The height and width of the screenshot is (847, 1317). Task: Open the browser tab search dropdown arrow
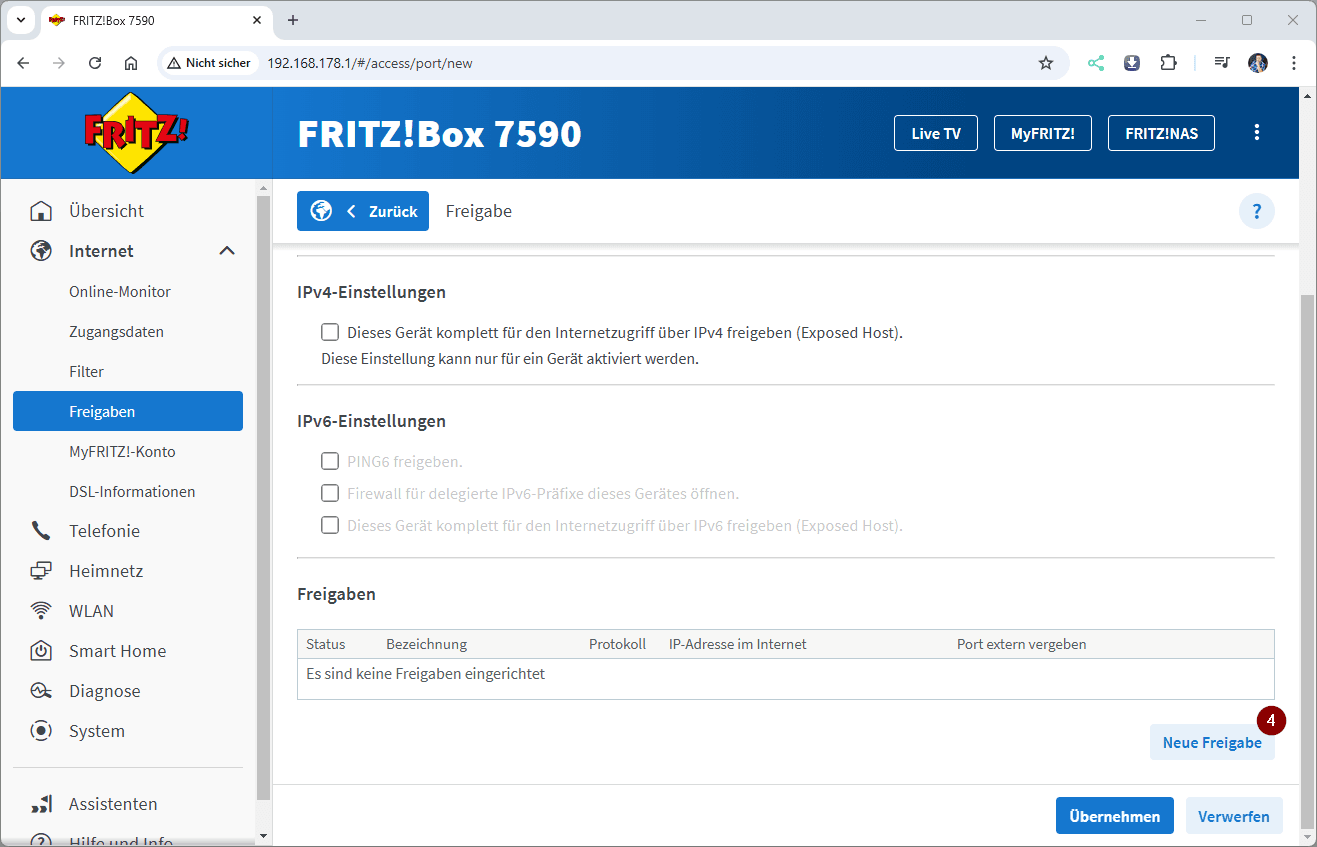(x=20, y=20)
